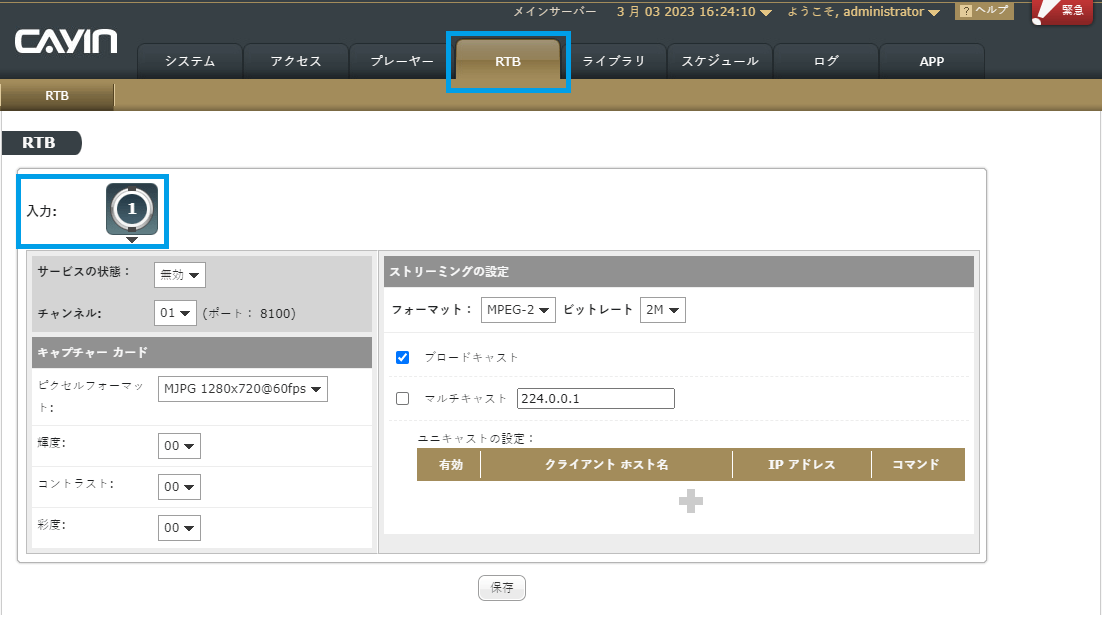Click the クライアント ホスト名 column header
The image size is (1102, 630).
coord(607,465)
